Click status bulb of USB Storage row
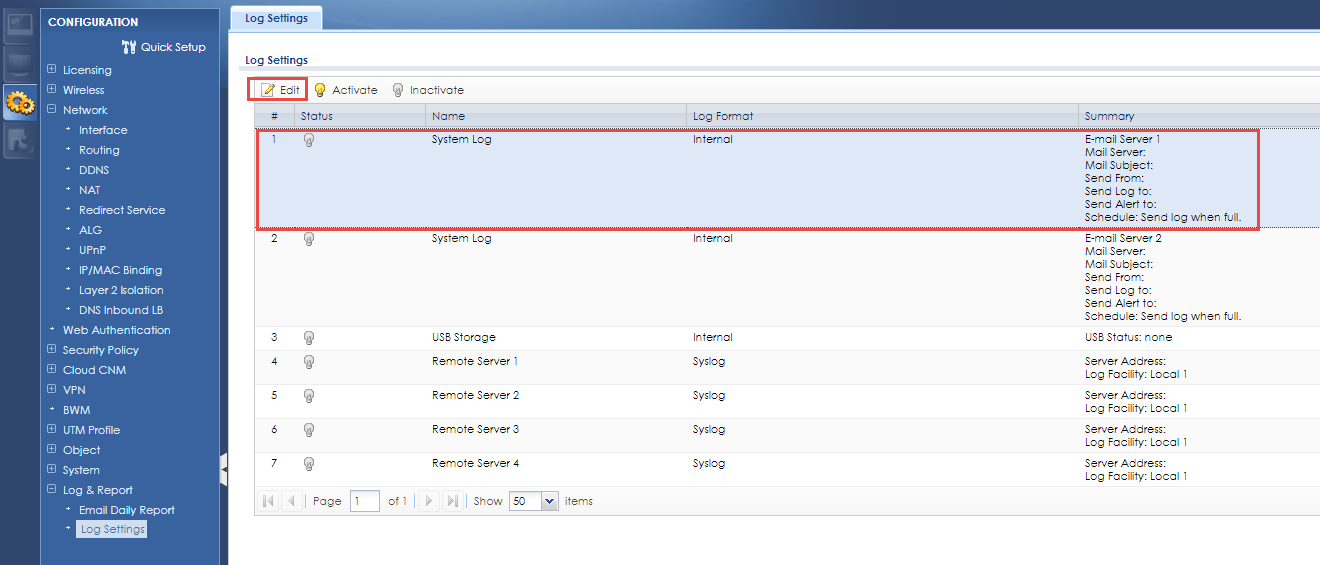 tap(309, 338)
